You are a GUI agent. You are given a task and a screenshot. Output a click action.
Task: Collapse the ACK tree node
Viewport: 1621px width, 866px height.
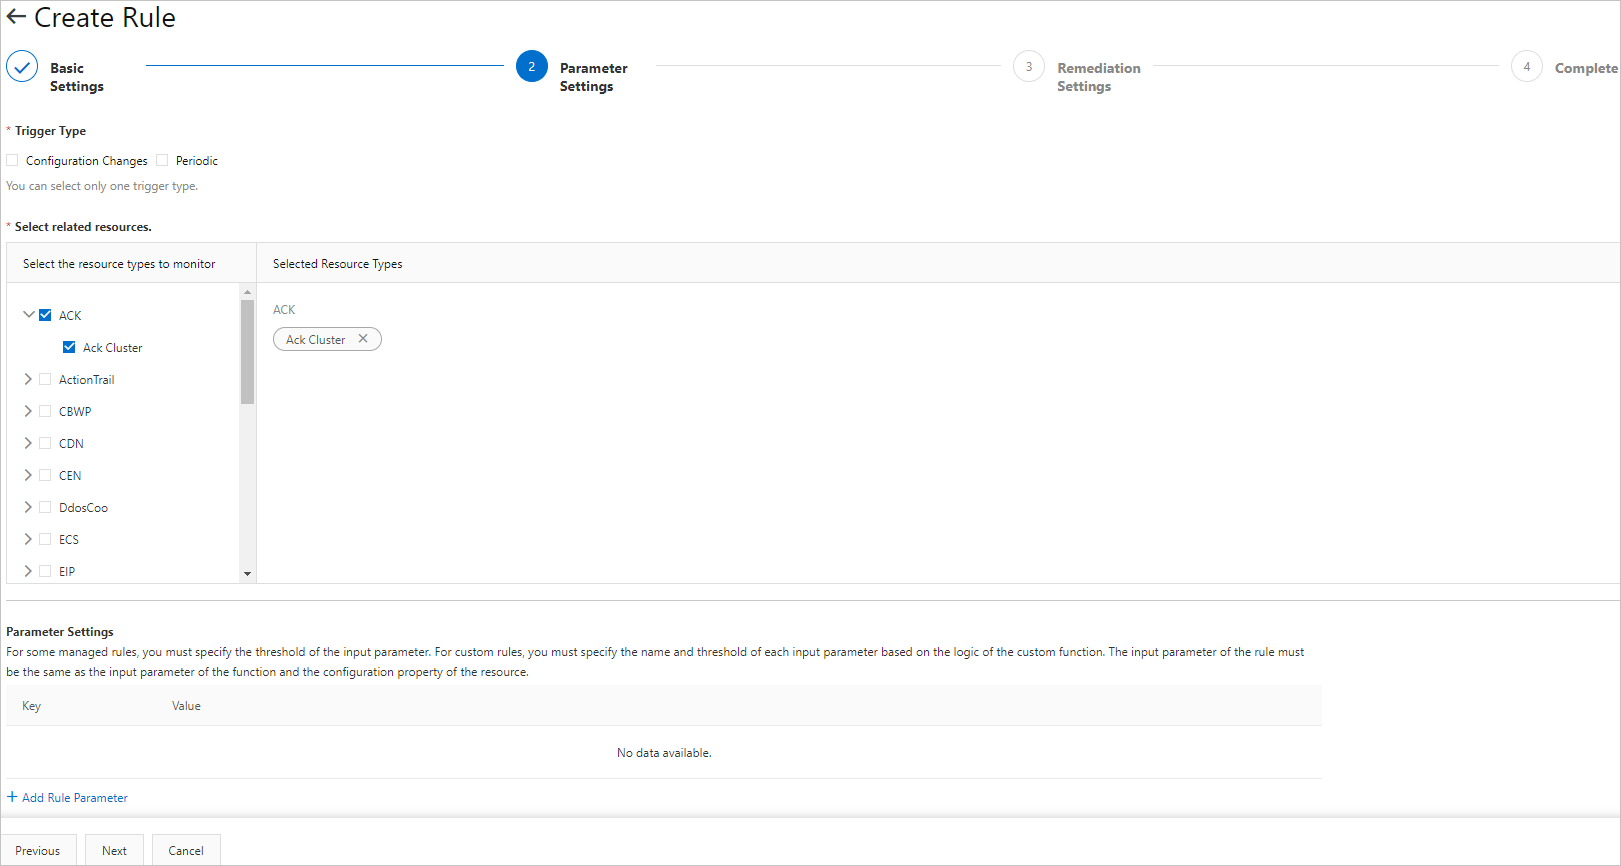click(28, 315)
